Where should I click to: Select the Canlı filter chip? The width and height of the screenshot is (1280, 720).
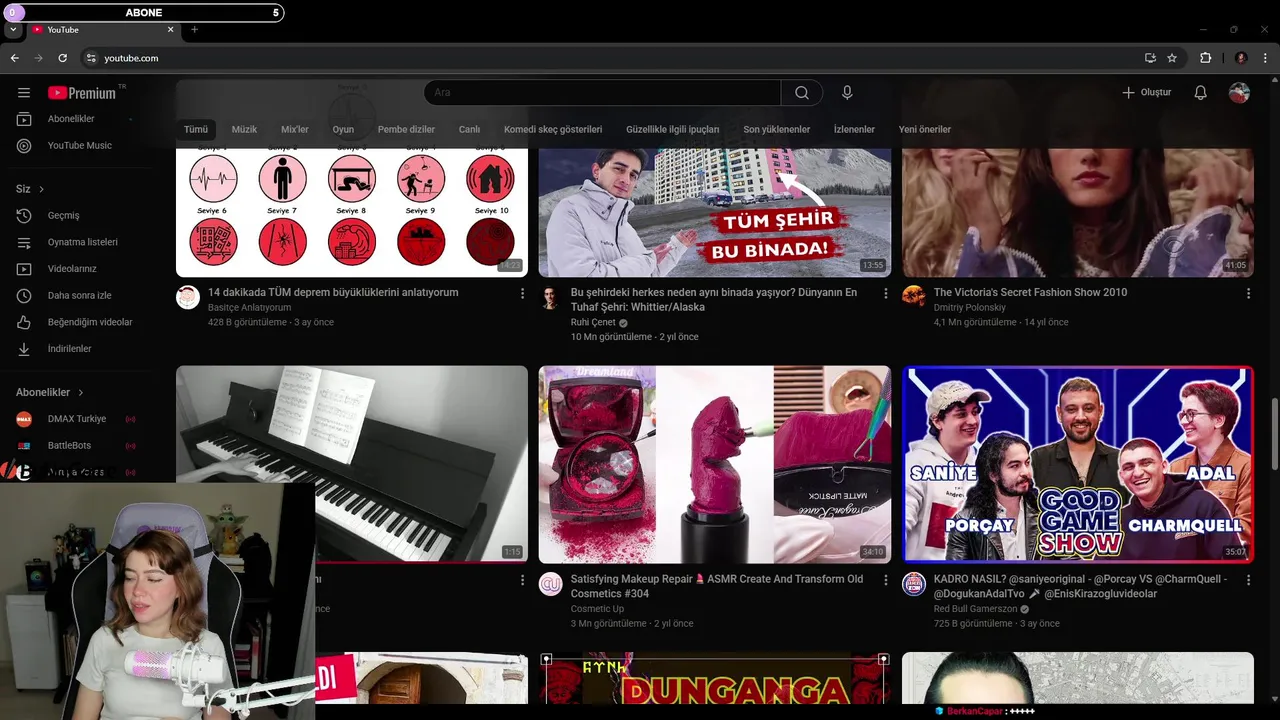(x=469, y=130)
